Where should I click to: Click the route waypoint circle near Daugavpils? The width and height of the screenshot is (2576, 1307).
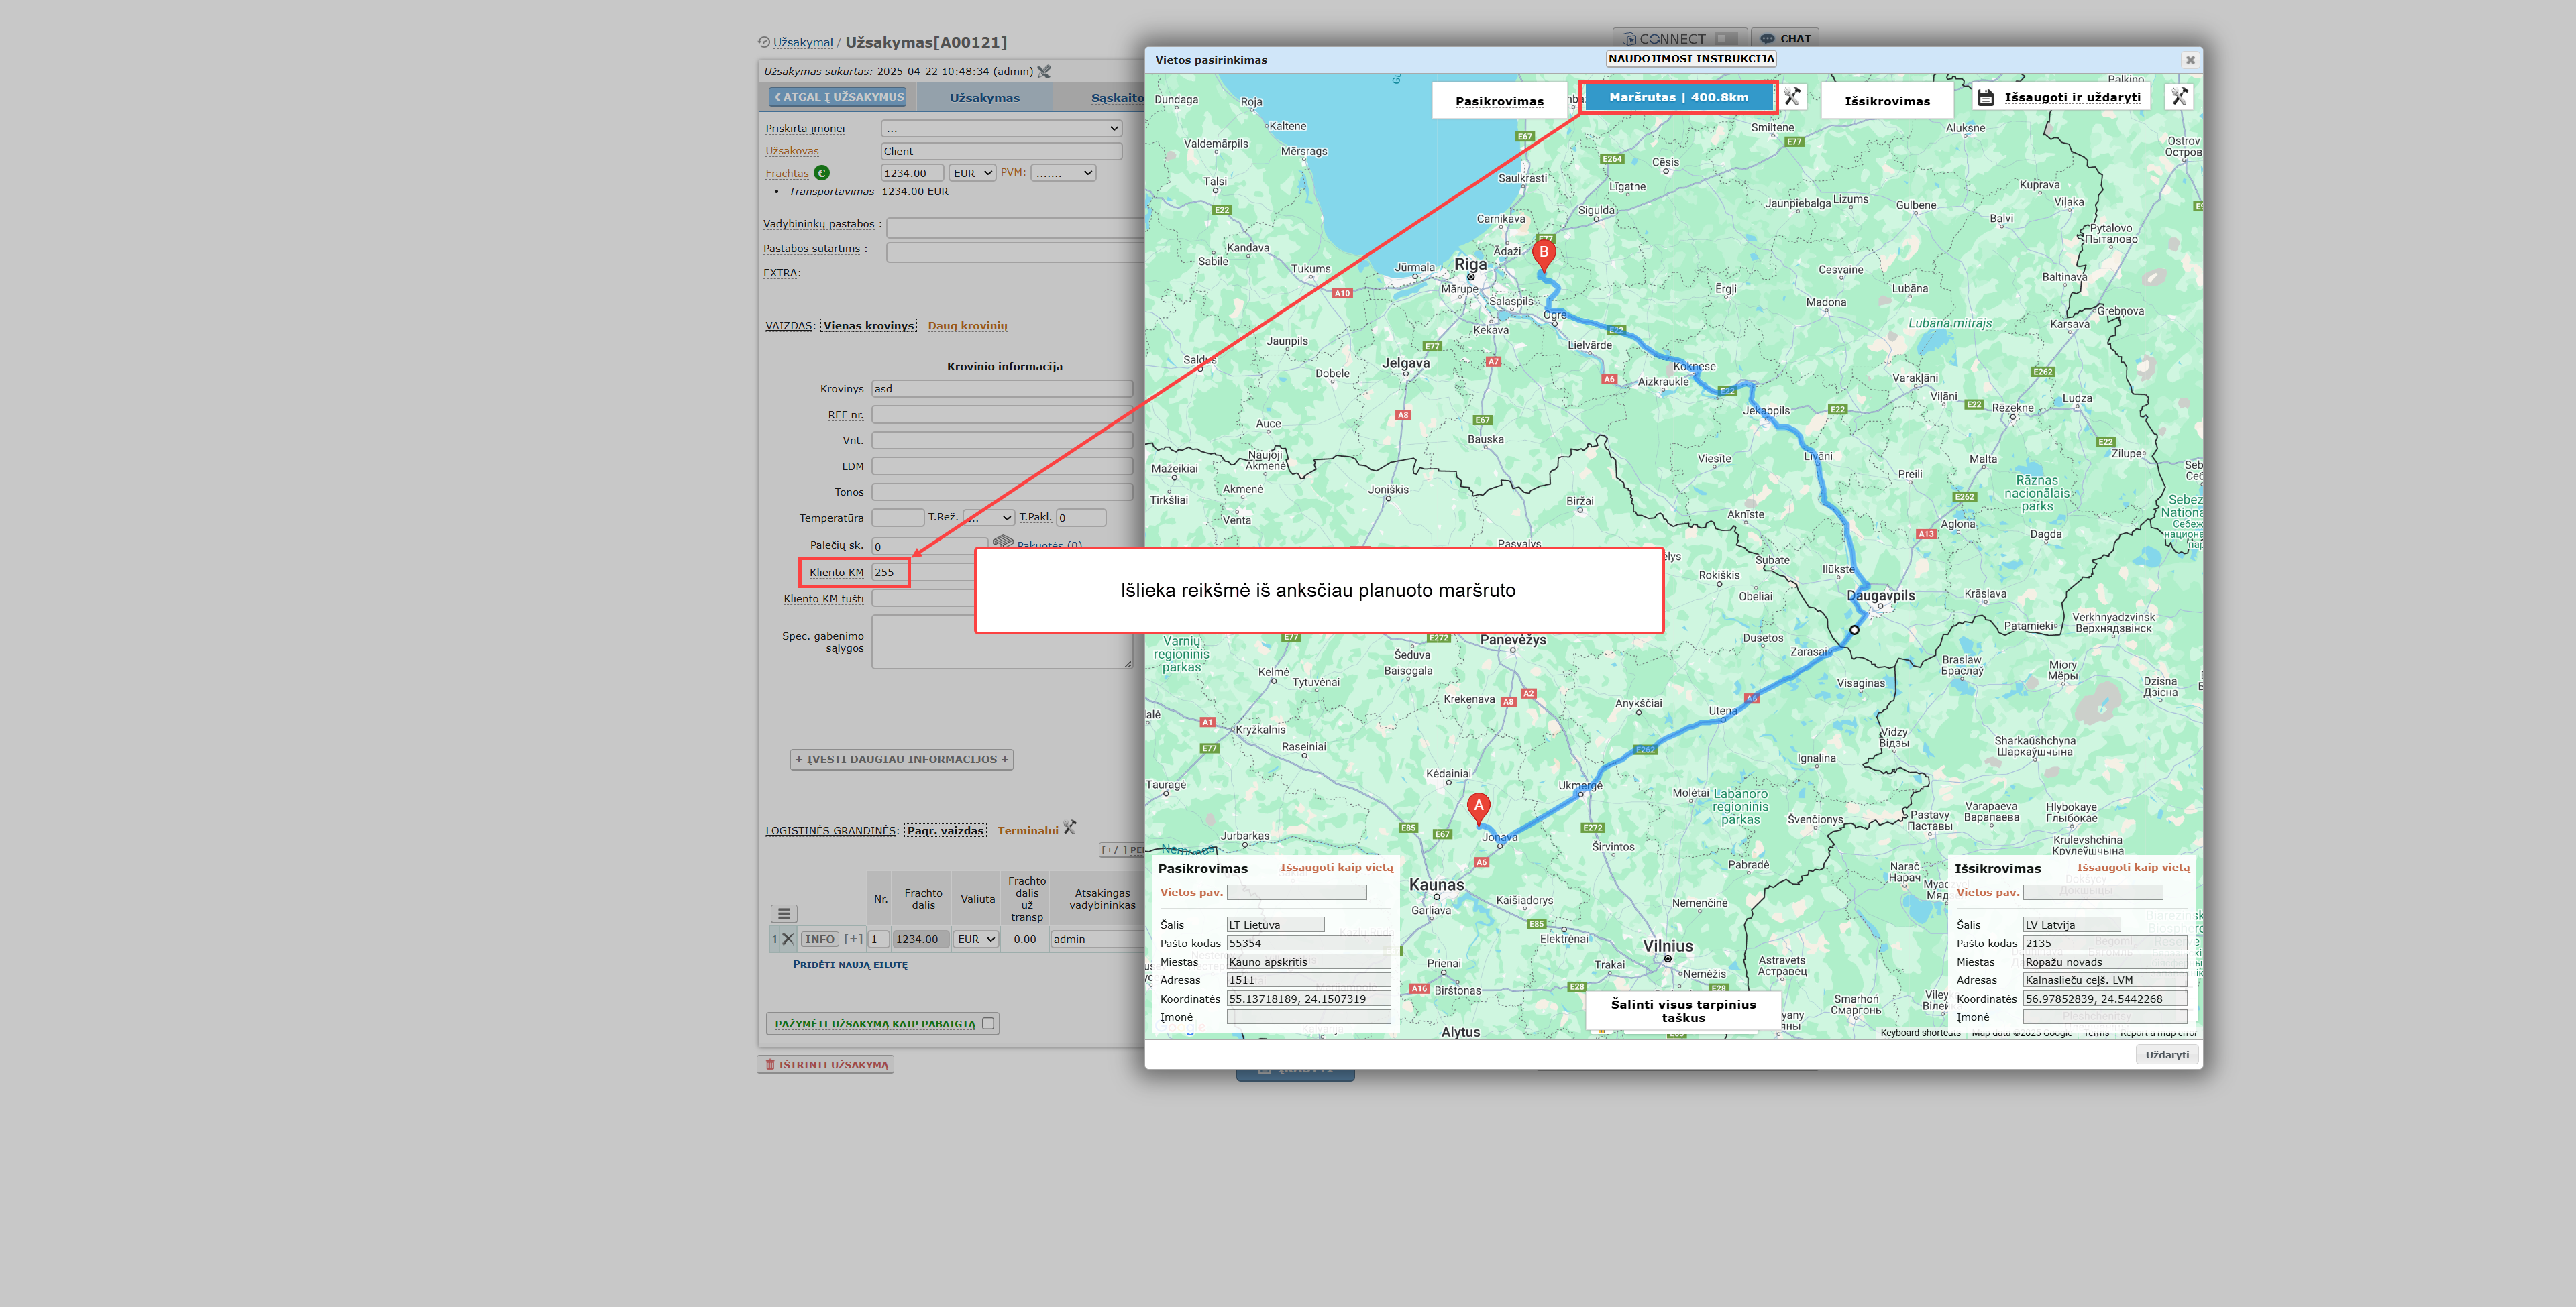1854,630
